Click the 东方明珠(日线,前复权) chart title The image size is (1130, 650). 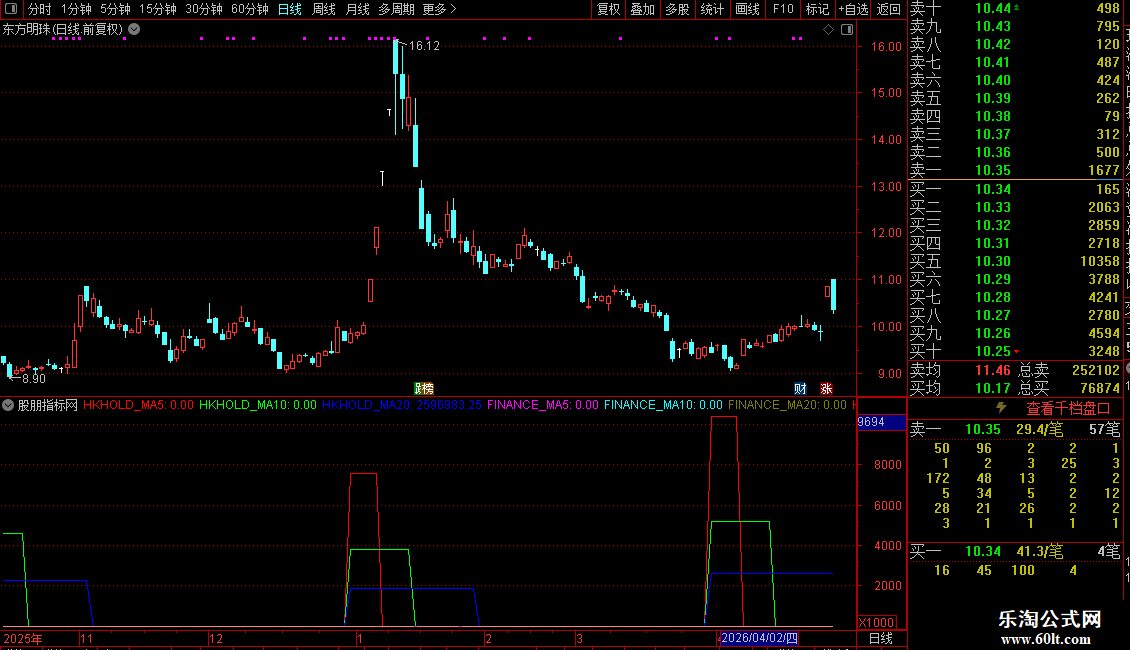pyautogui.click(x=63, y=30)
